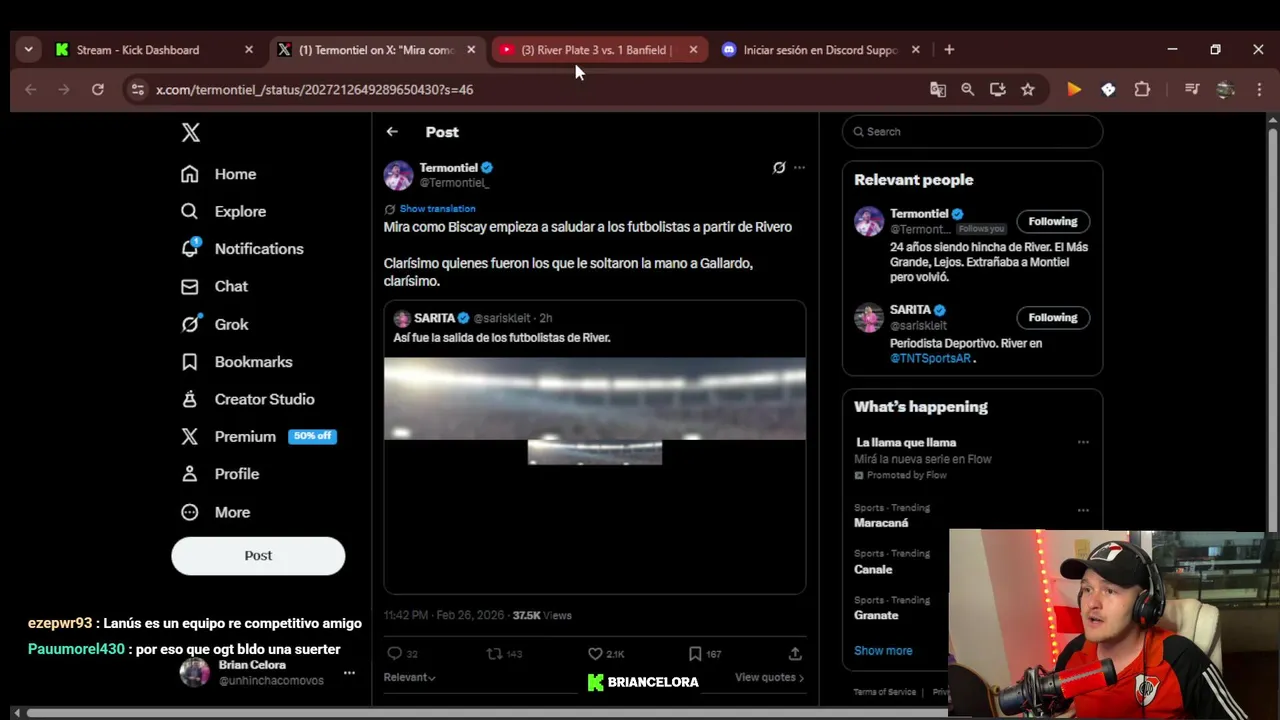Click Termontiel's avatar on the post
The image size is (1280, 720).
tap(398, 175)
